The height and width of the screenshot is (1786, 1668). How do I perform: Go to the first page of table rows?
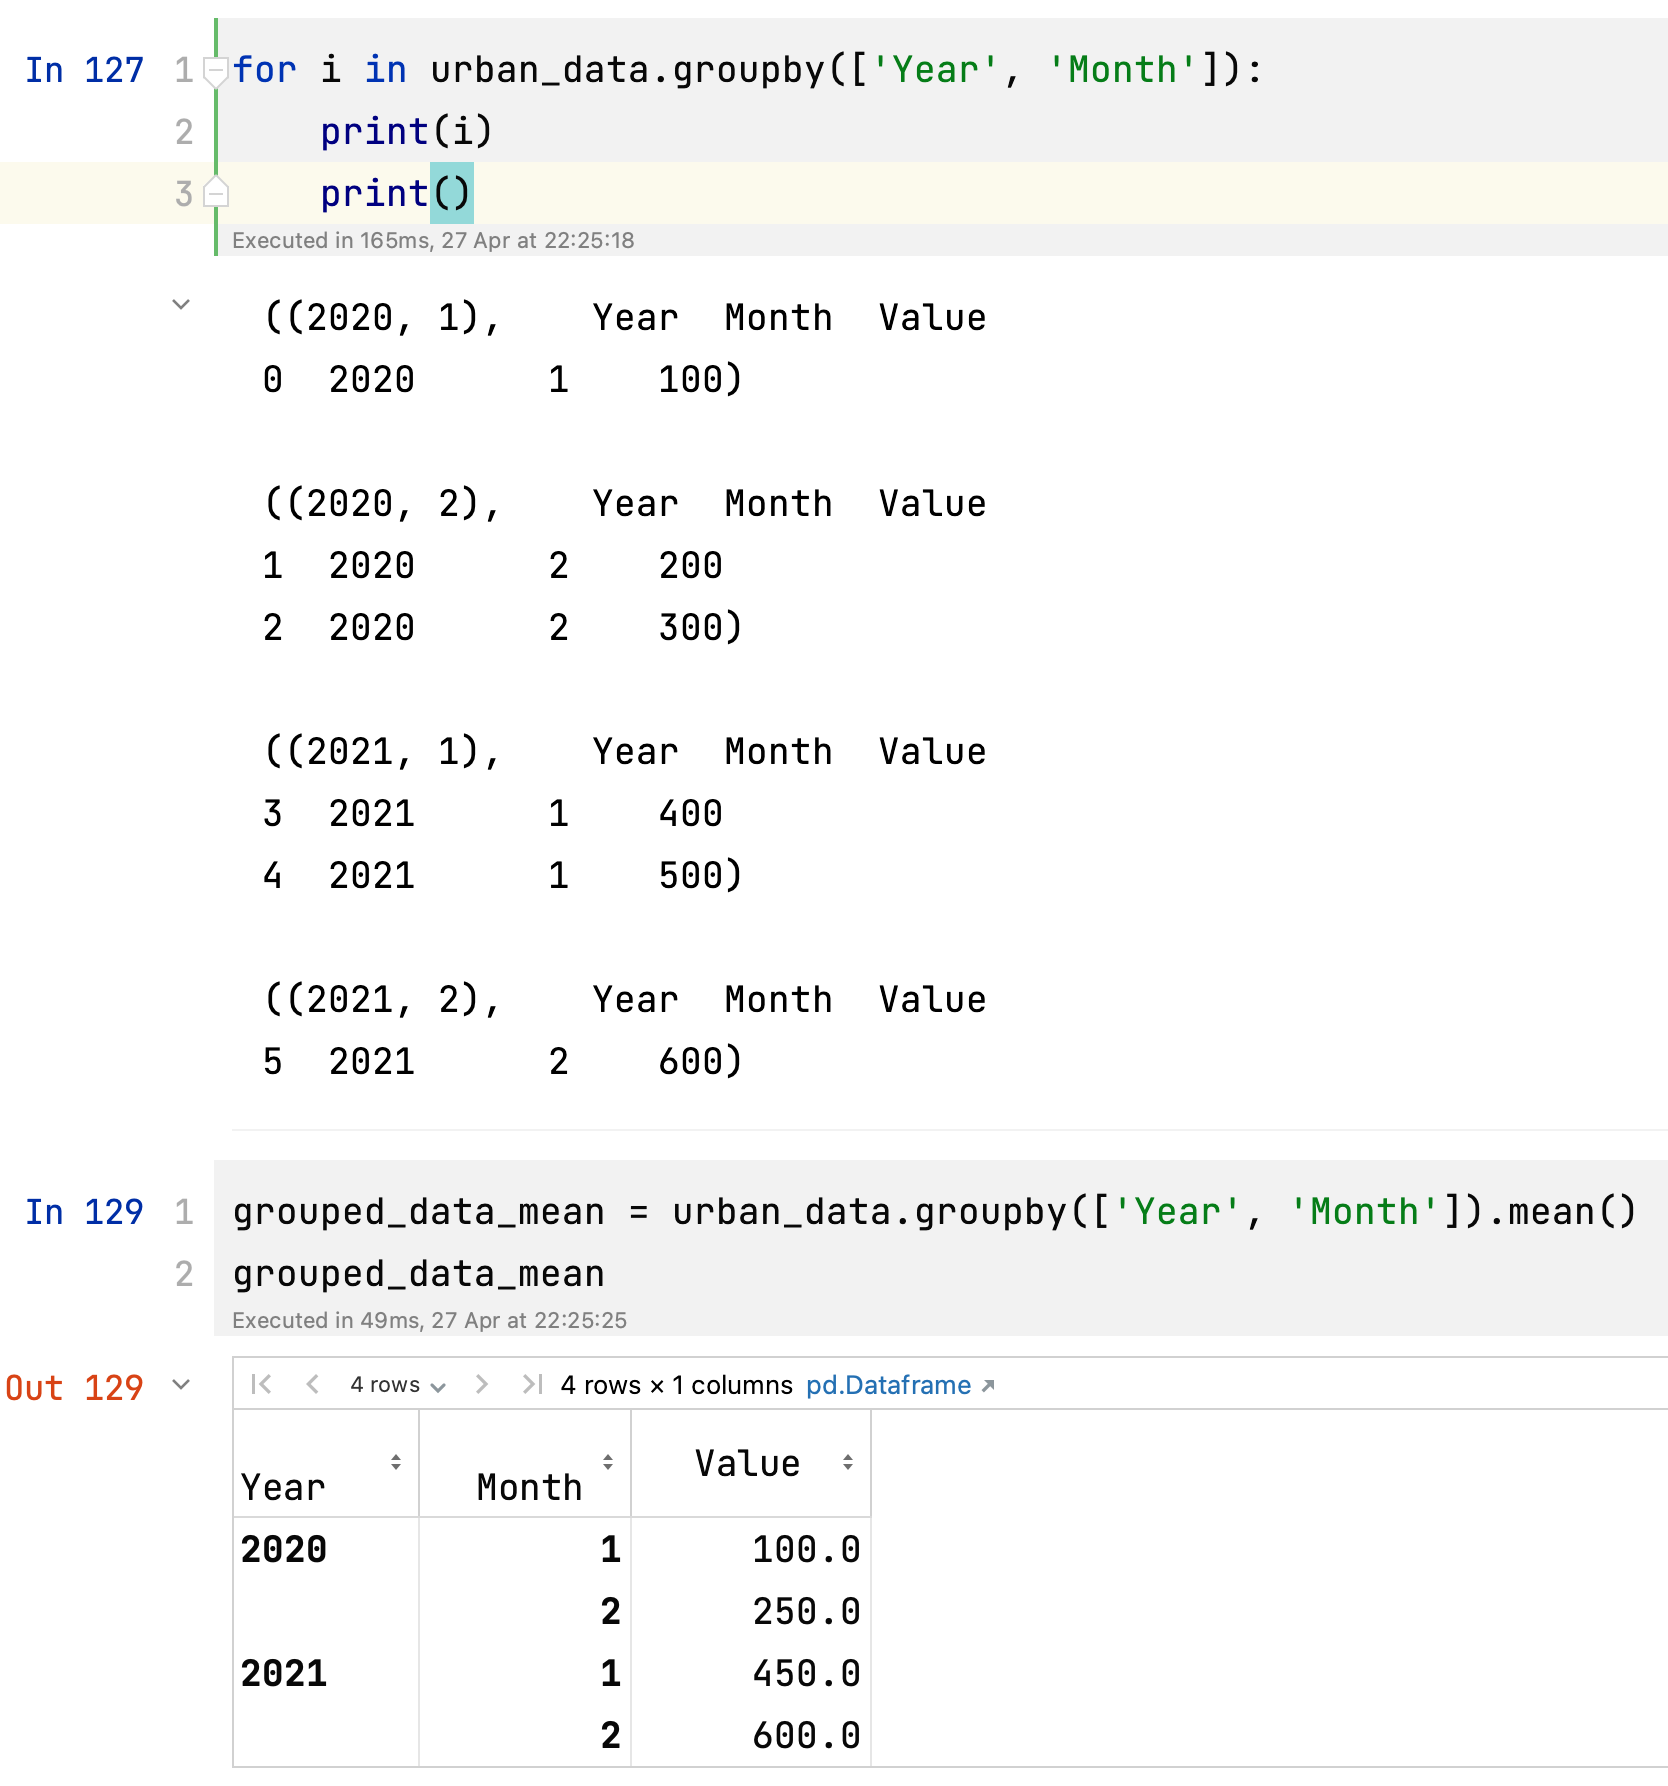261,1384
